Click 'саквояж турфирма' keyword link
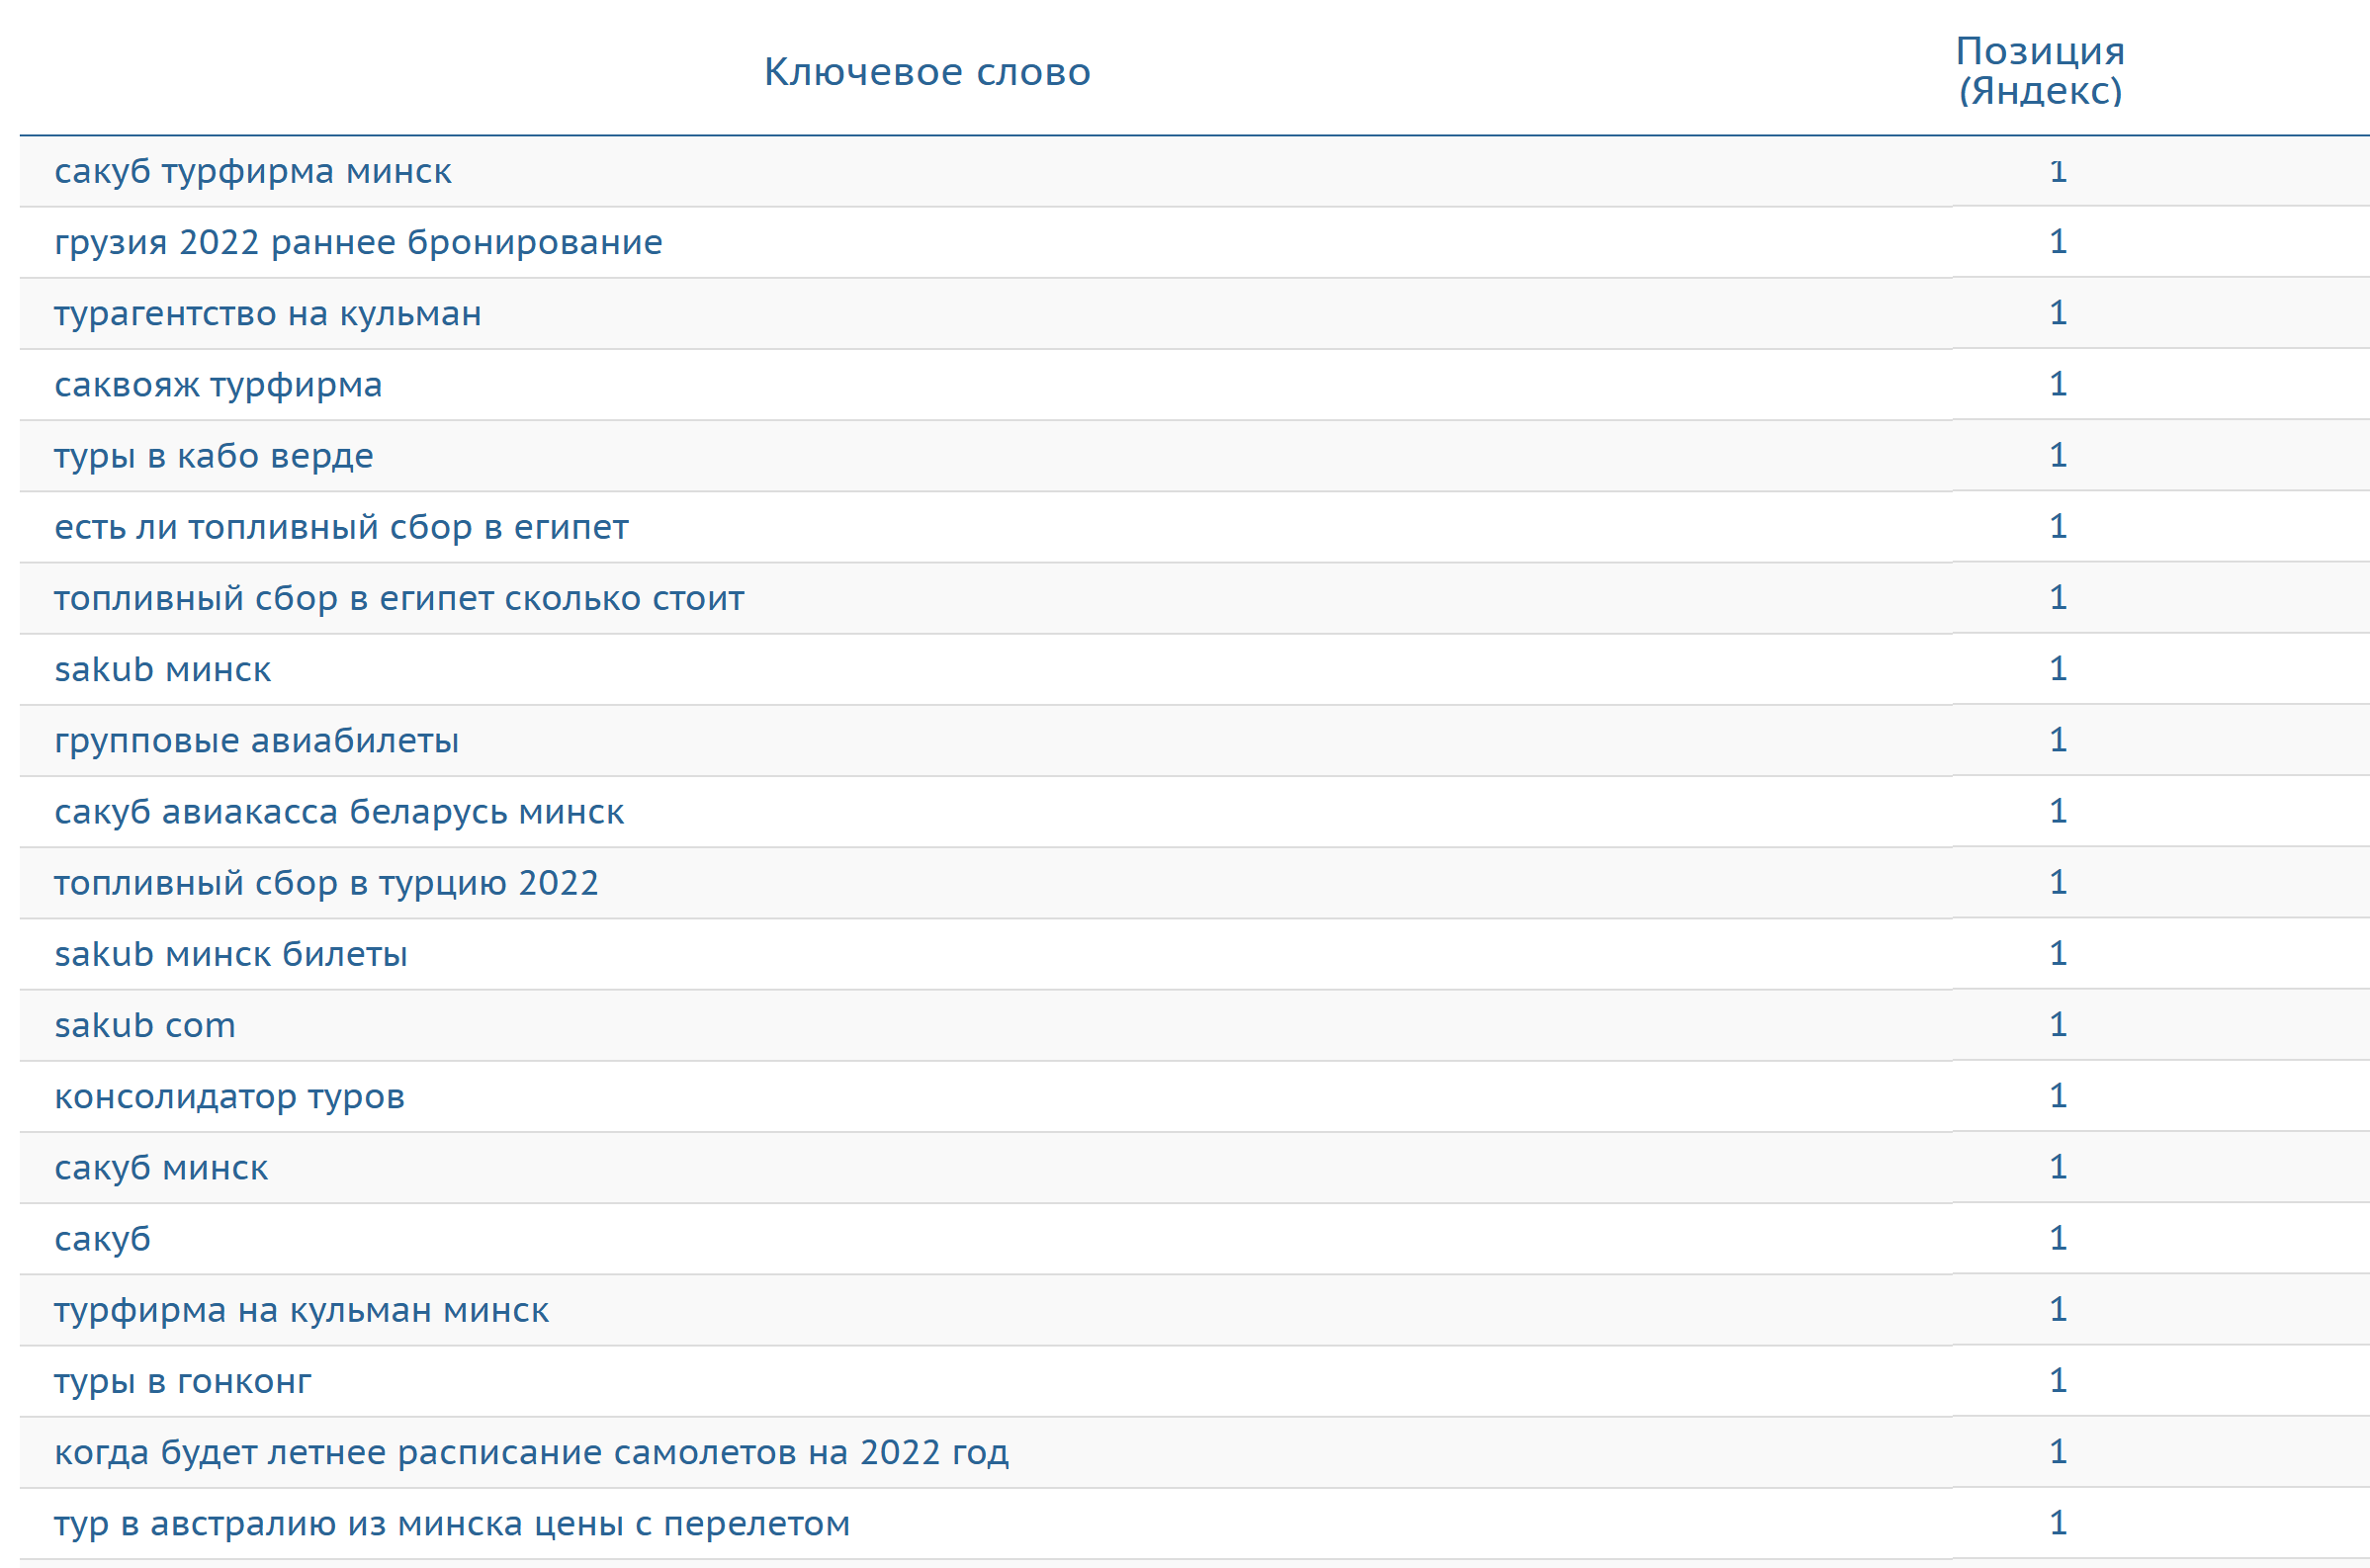The width and height of the screenshot is (2370, 1568). (218, 385)
